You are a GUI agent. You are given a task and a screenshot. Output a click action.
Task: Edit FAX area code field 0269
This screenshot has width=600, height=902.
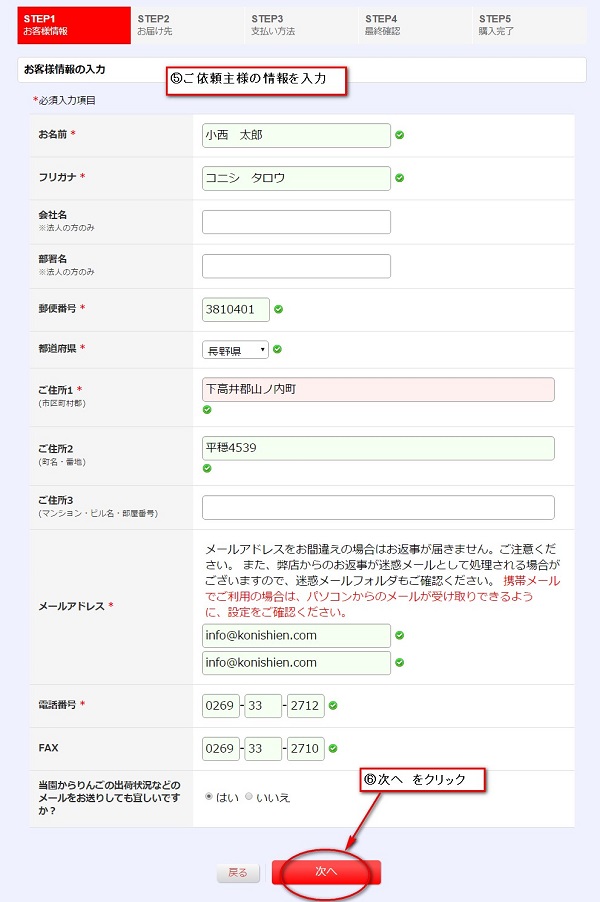[221, 749]
